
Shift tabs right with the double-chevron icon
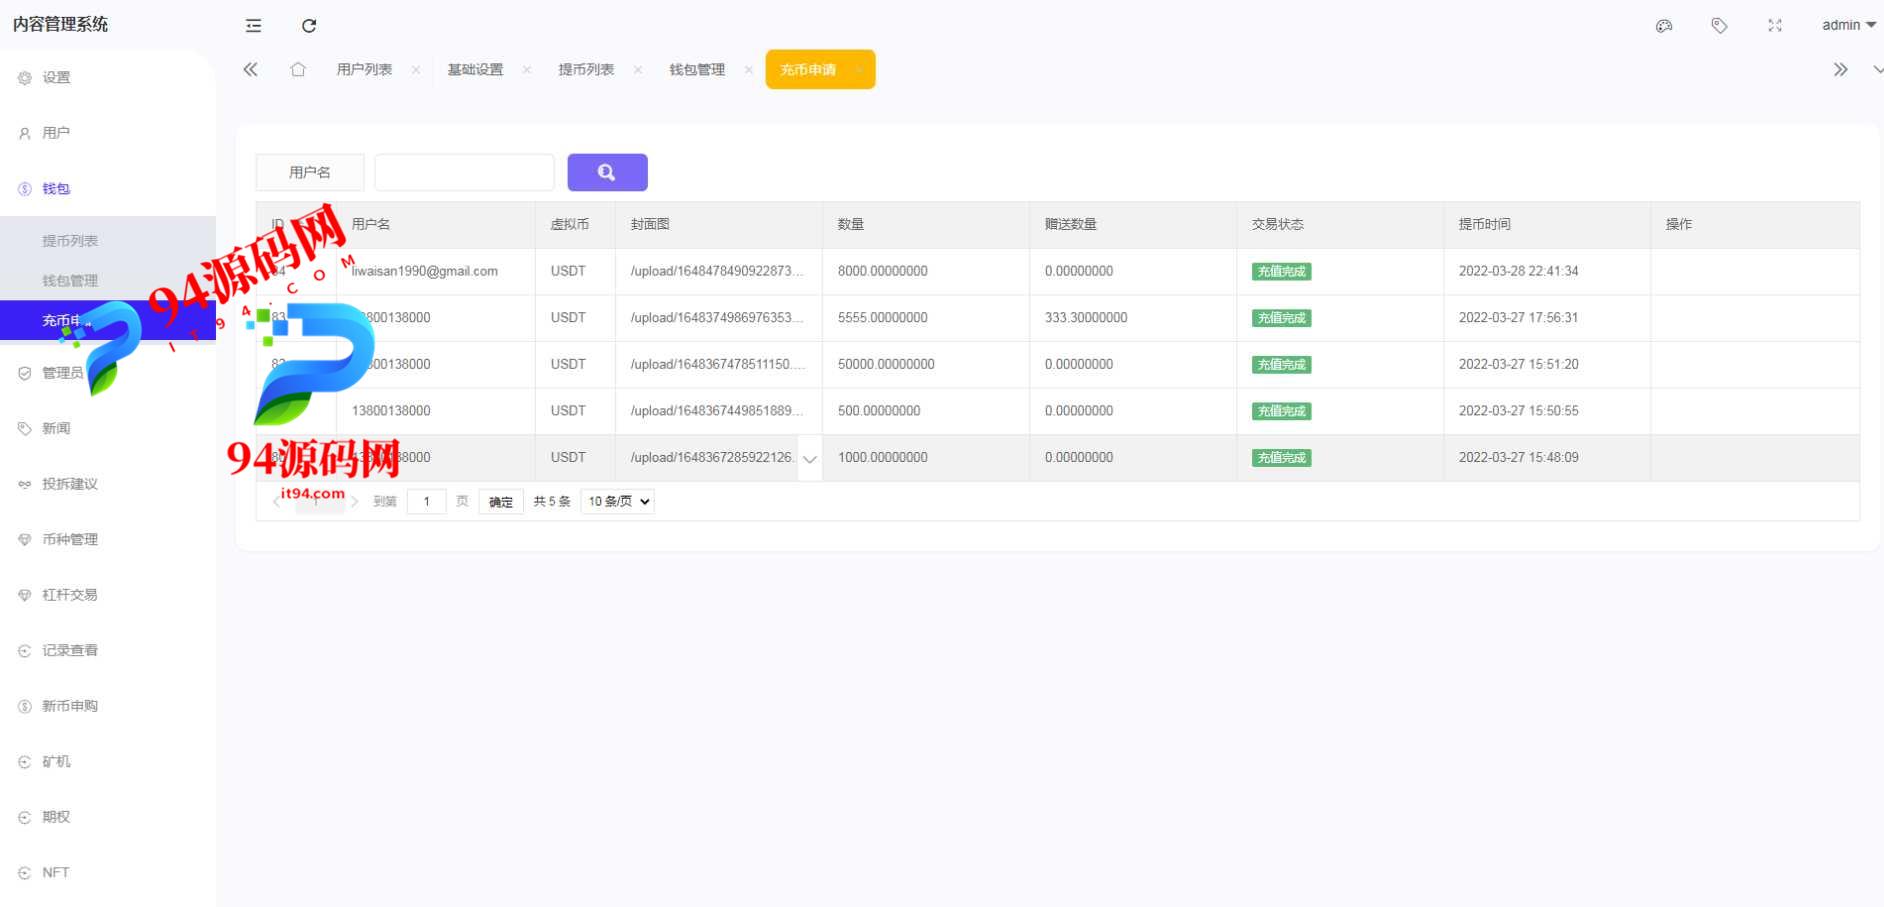[x=1840, y=69]
